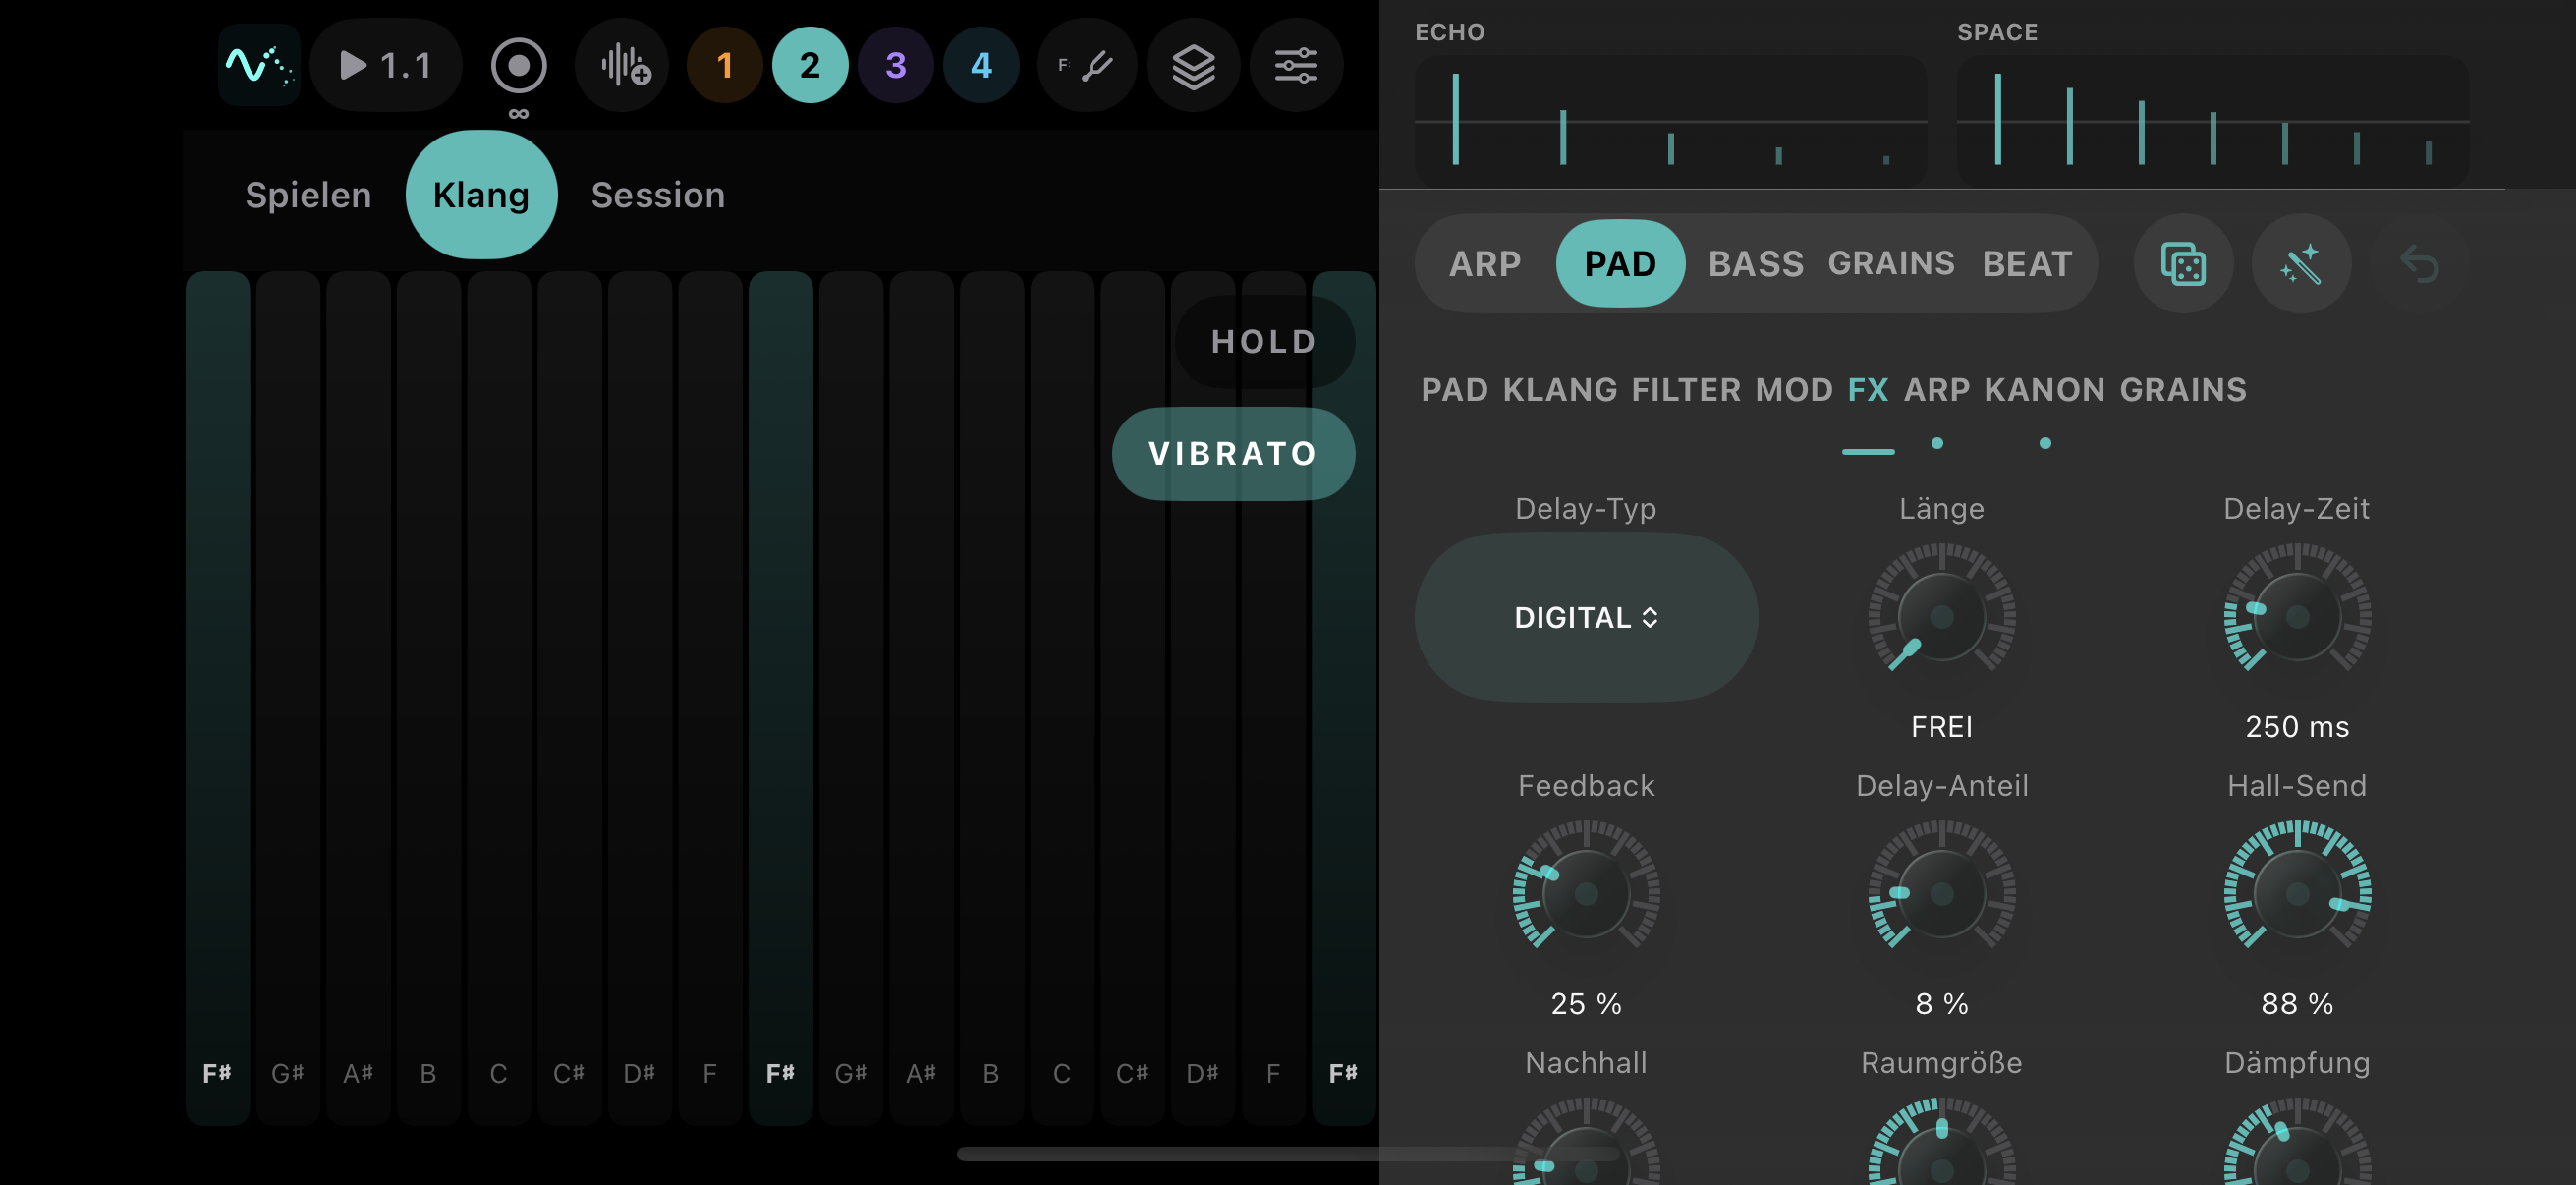Start playback at 1.1
The width and height of the screenshot is (2576, 1185).
pyautogui.click(x=386, y=66)
